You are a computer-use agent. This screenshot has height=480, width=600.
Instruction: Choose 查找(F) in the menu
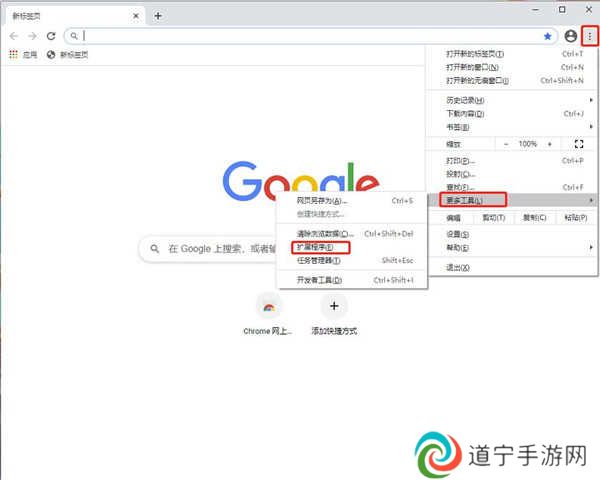[513, 187]
